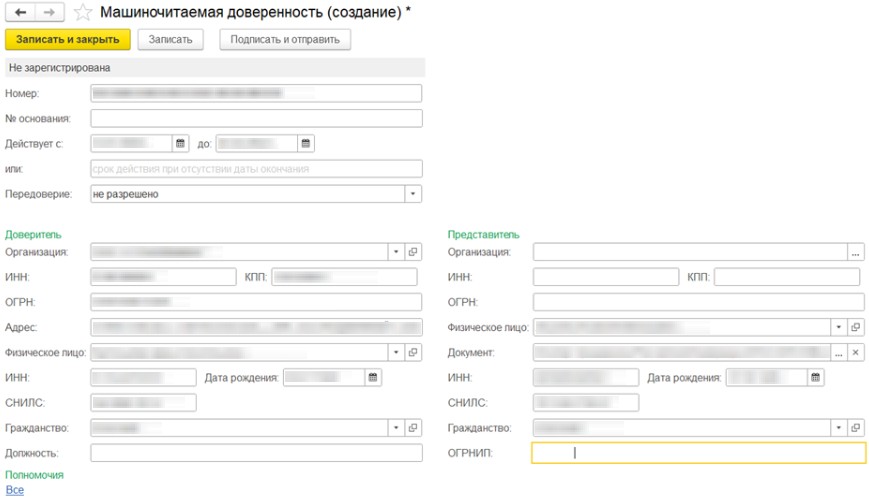Open Доверитель Физическое лицо record icon
This screenshot has height=500, width=869.
tap(413, 353)
